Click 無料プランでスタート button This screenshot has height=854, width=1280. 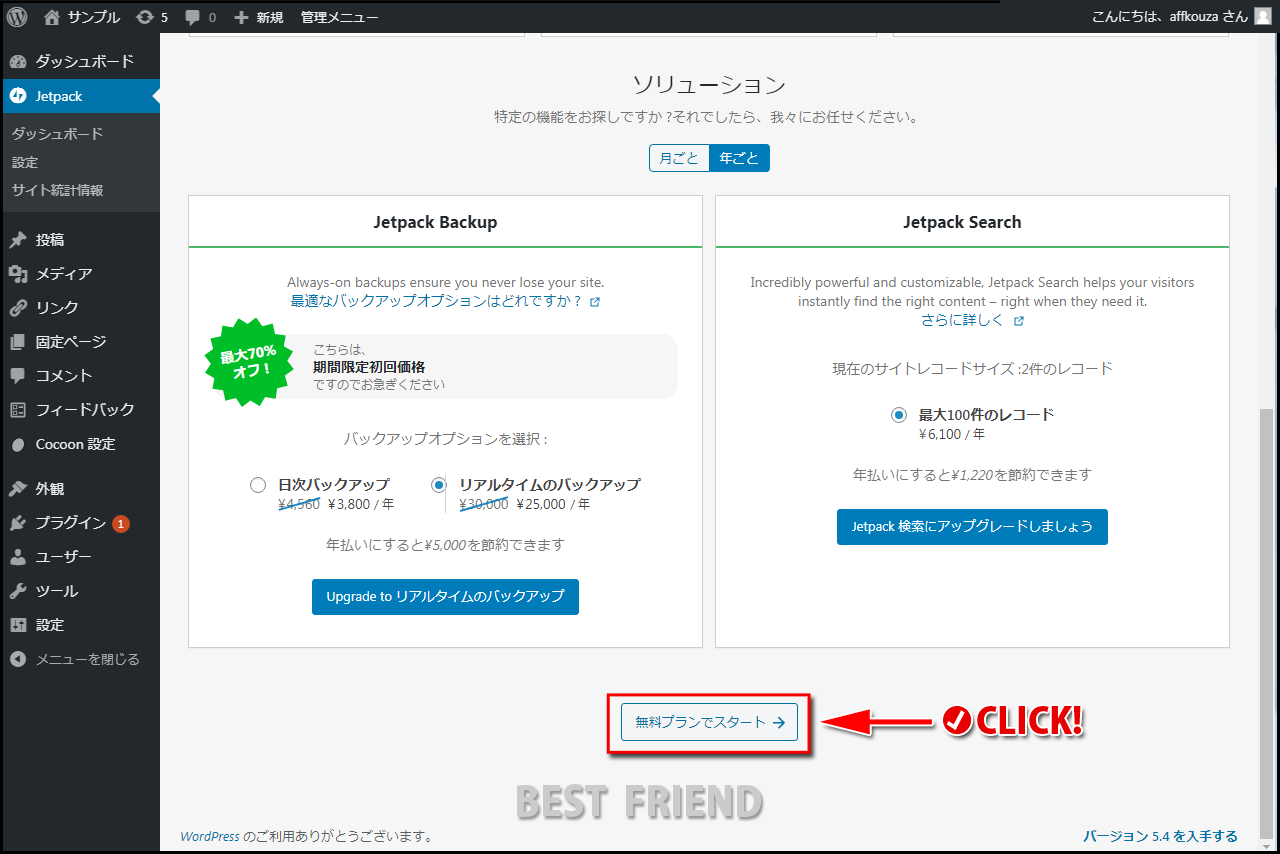pos(709,722)
